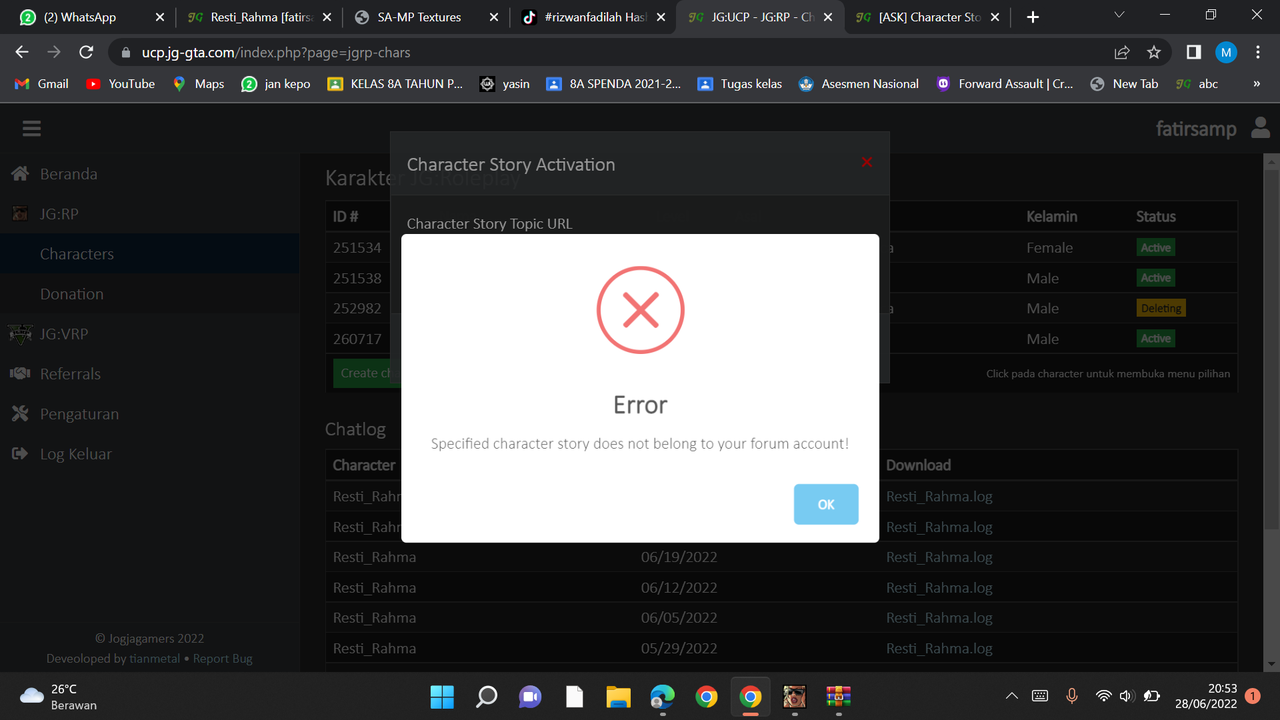Screen dimensions: 1280x720
Task: Click the microphone tray icon
Action: point(1071,696)
